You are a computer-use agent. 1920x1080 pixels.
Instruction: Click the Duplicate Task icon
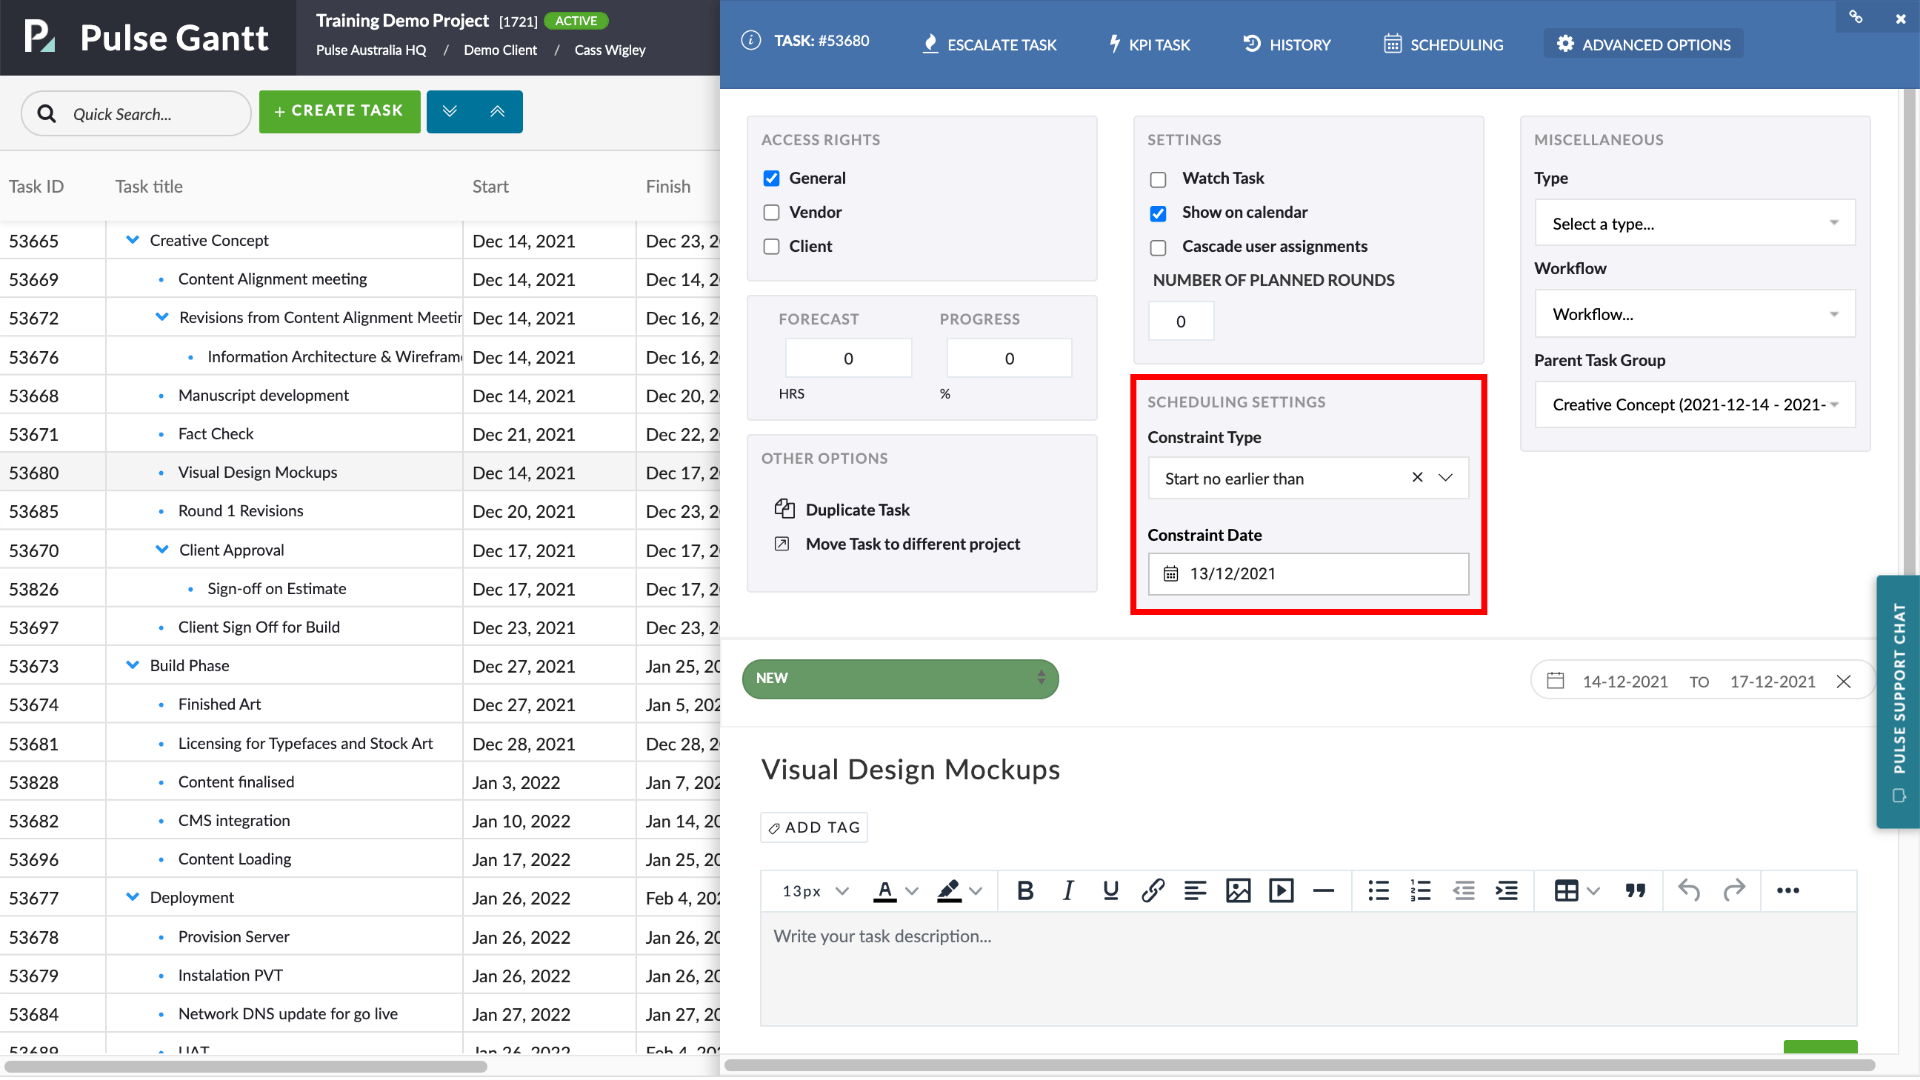click(x=784, y=509)
